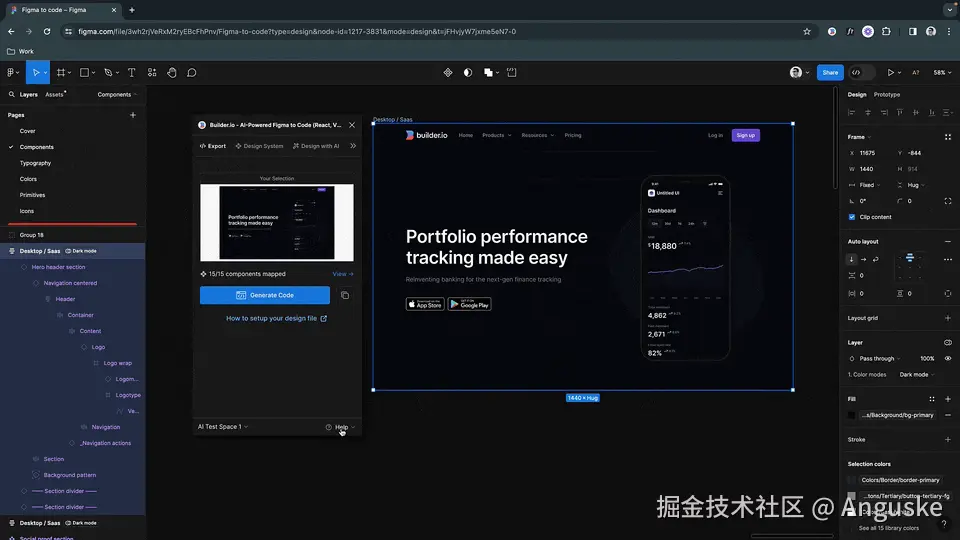Open the Resources tool
Image resolution: width=960 pixels, height=540 pixels.
[152, 72]
